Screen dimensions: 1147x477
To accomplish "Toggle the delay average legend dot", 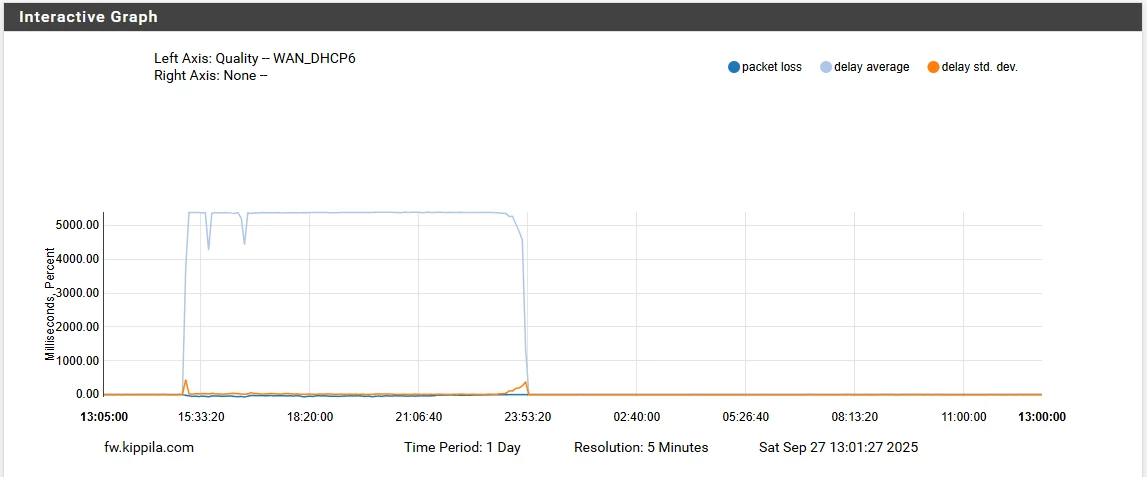I will pos(826,67).
